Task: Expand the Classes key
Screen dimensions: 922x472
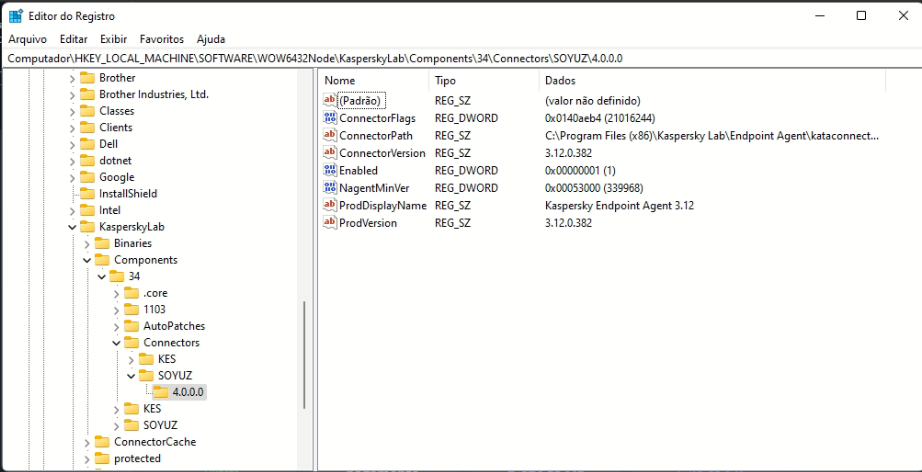Action: (72, 111)
